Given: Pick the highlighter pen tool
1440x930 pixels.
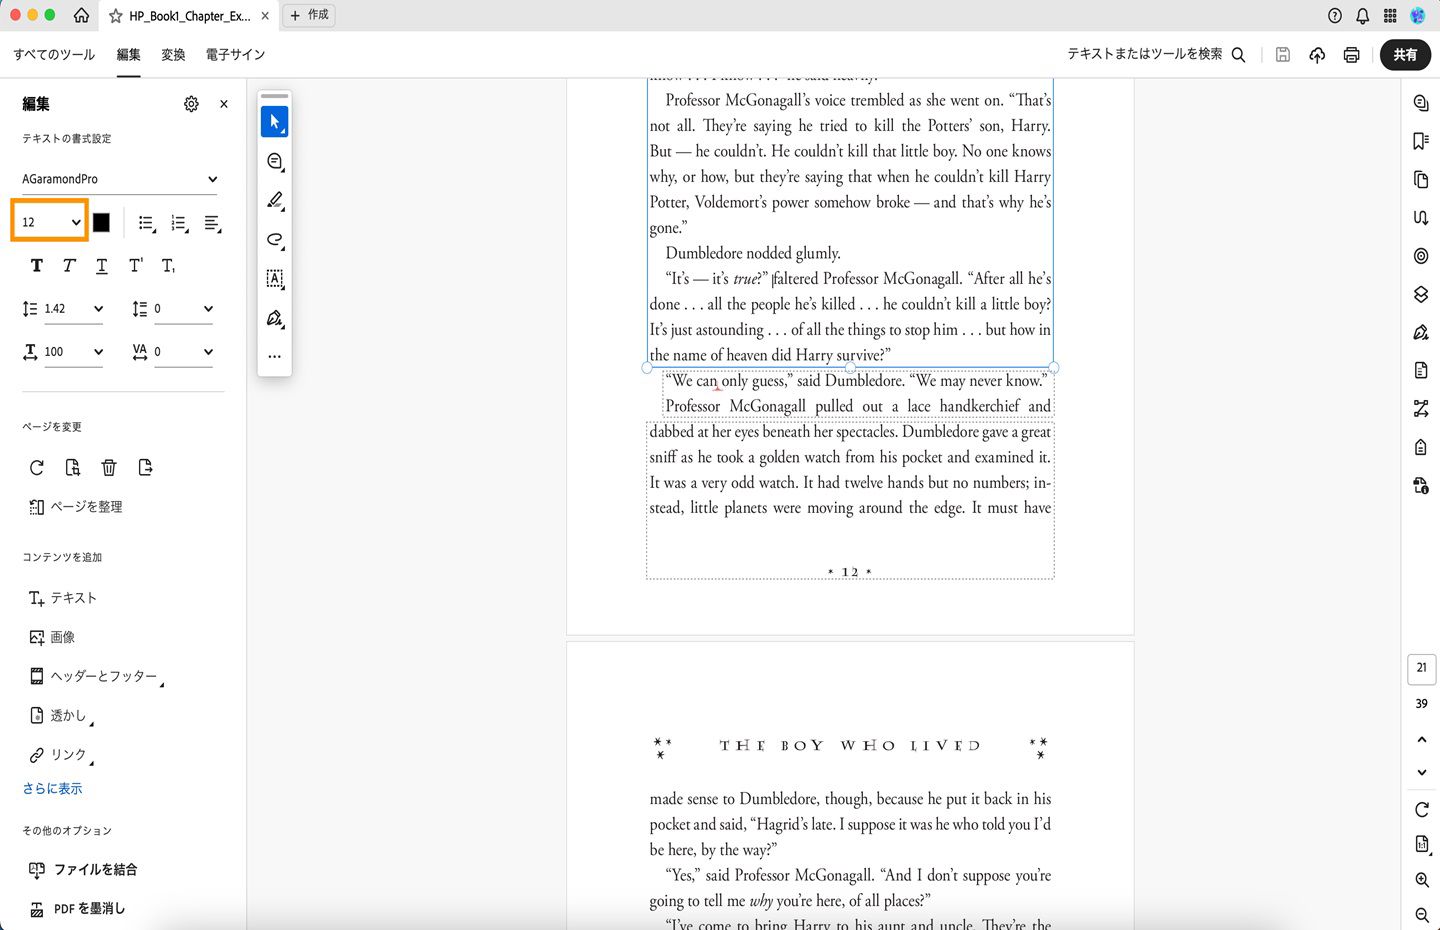Looking at the screenshot, I should (274, 201).
